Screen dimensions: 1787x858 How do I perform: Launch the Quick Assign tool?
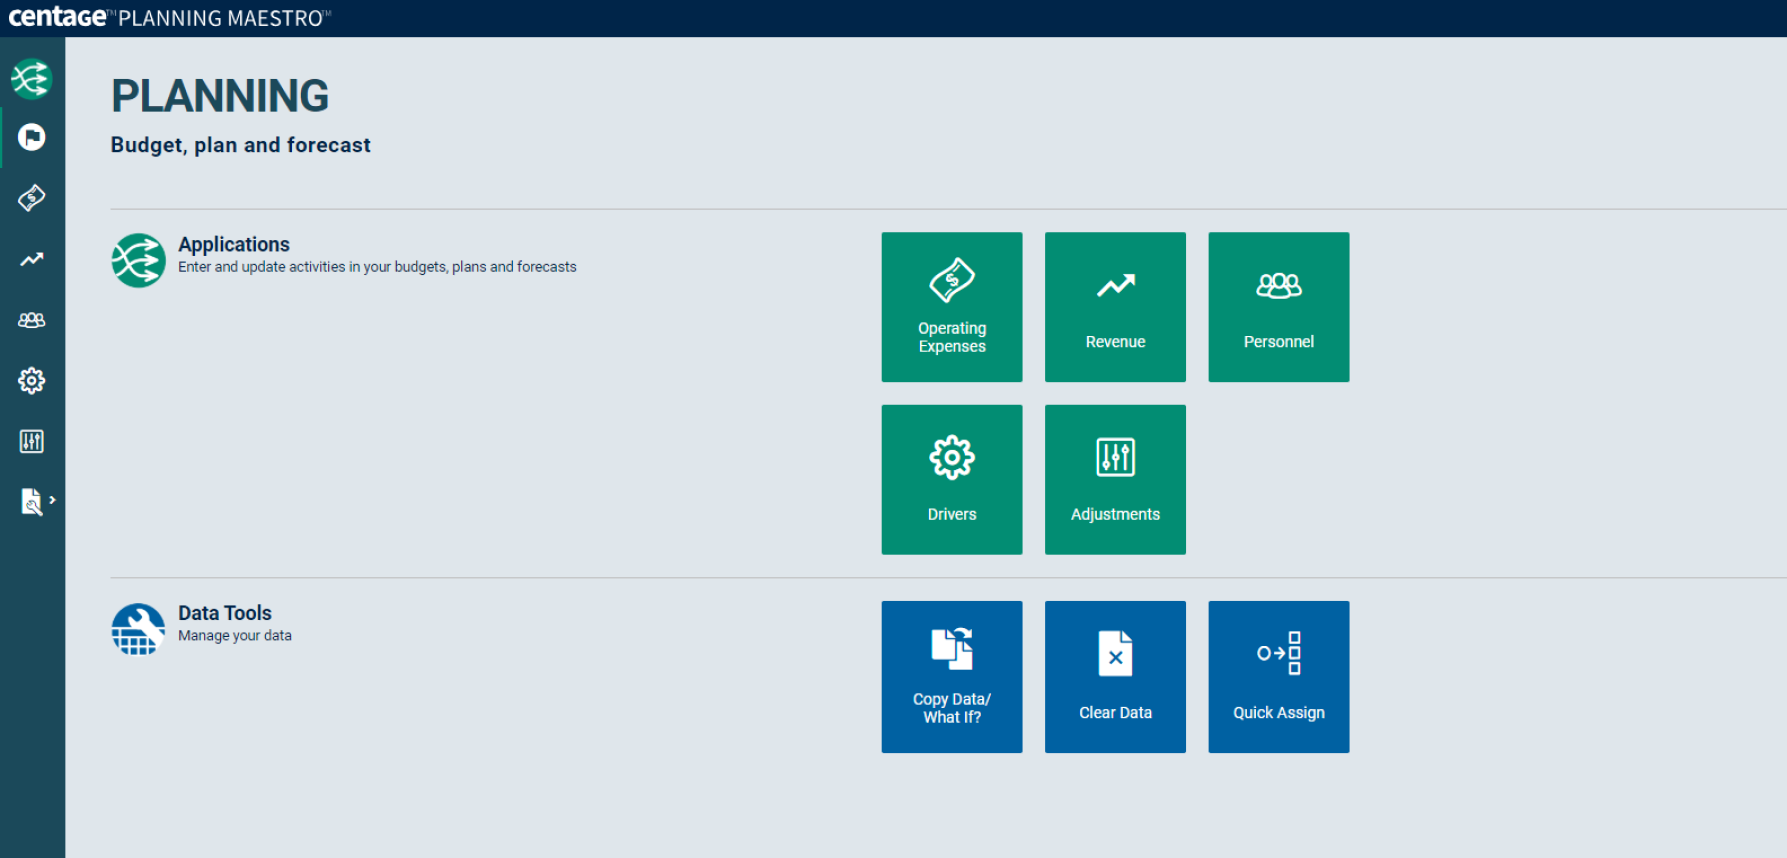point(1278,676)
